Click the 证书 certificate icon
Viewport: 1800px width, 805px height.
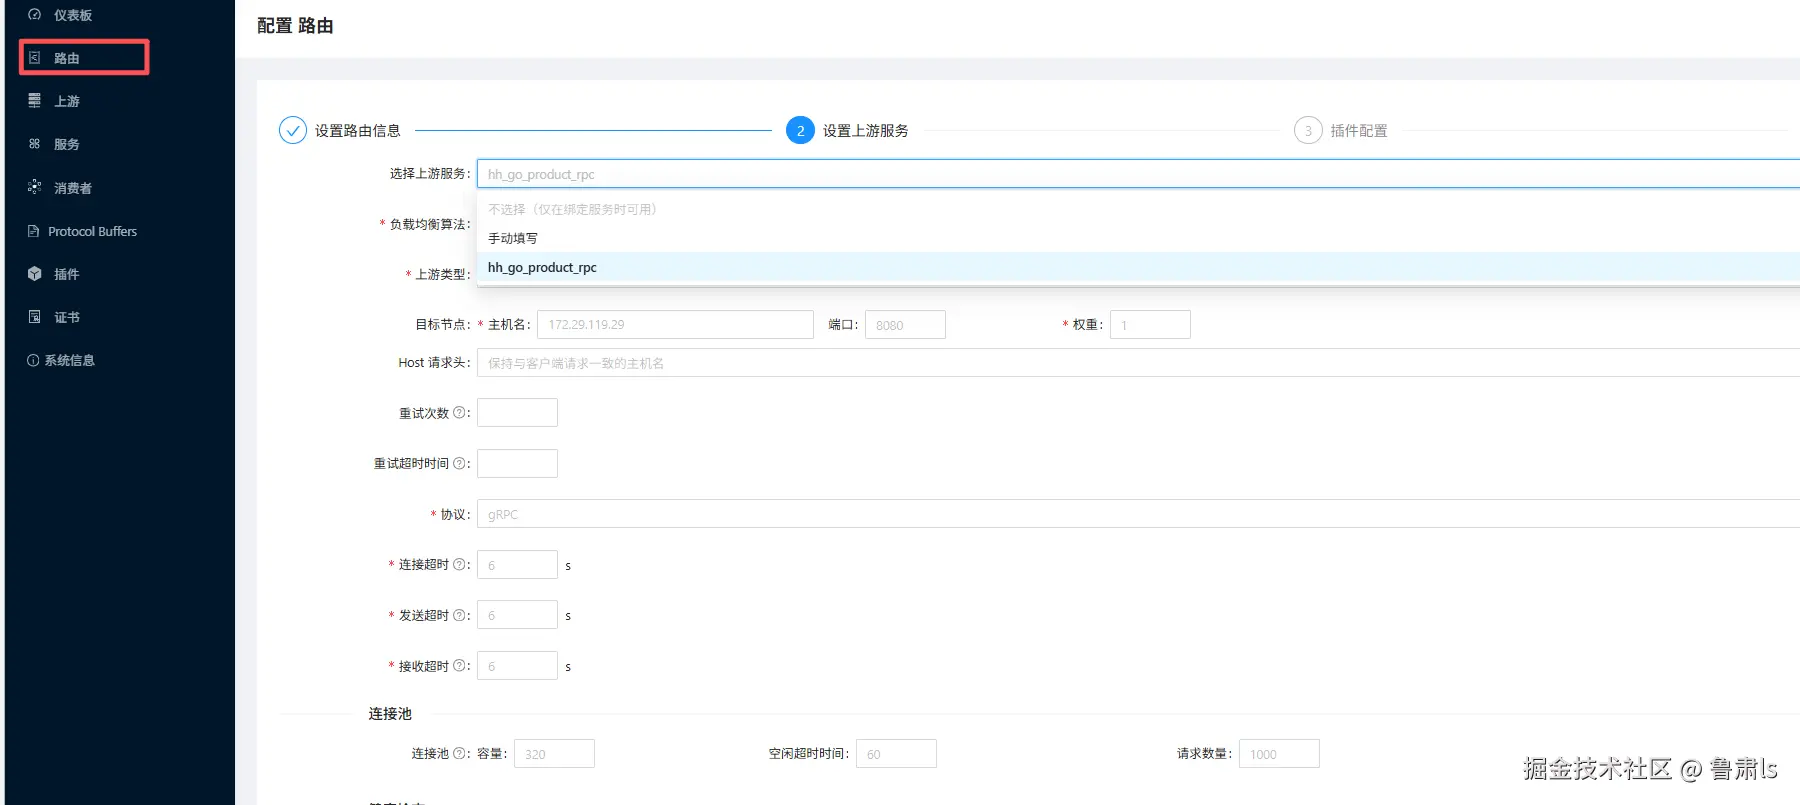point(34,317)
